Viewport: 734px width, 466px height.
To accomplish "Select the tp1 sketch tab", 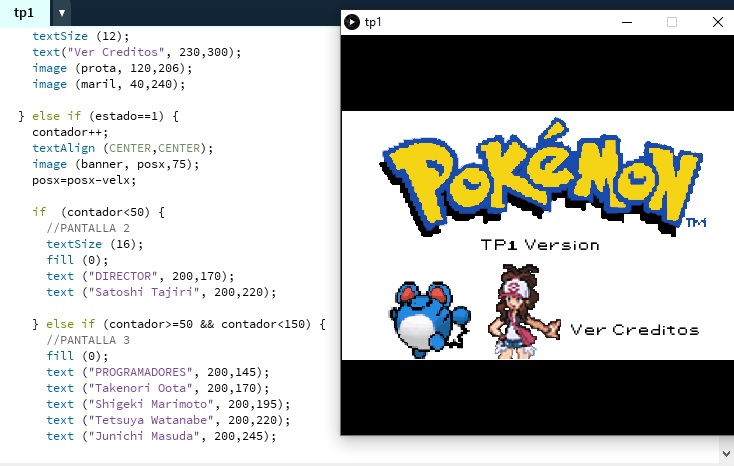I will [23, 13].
